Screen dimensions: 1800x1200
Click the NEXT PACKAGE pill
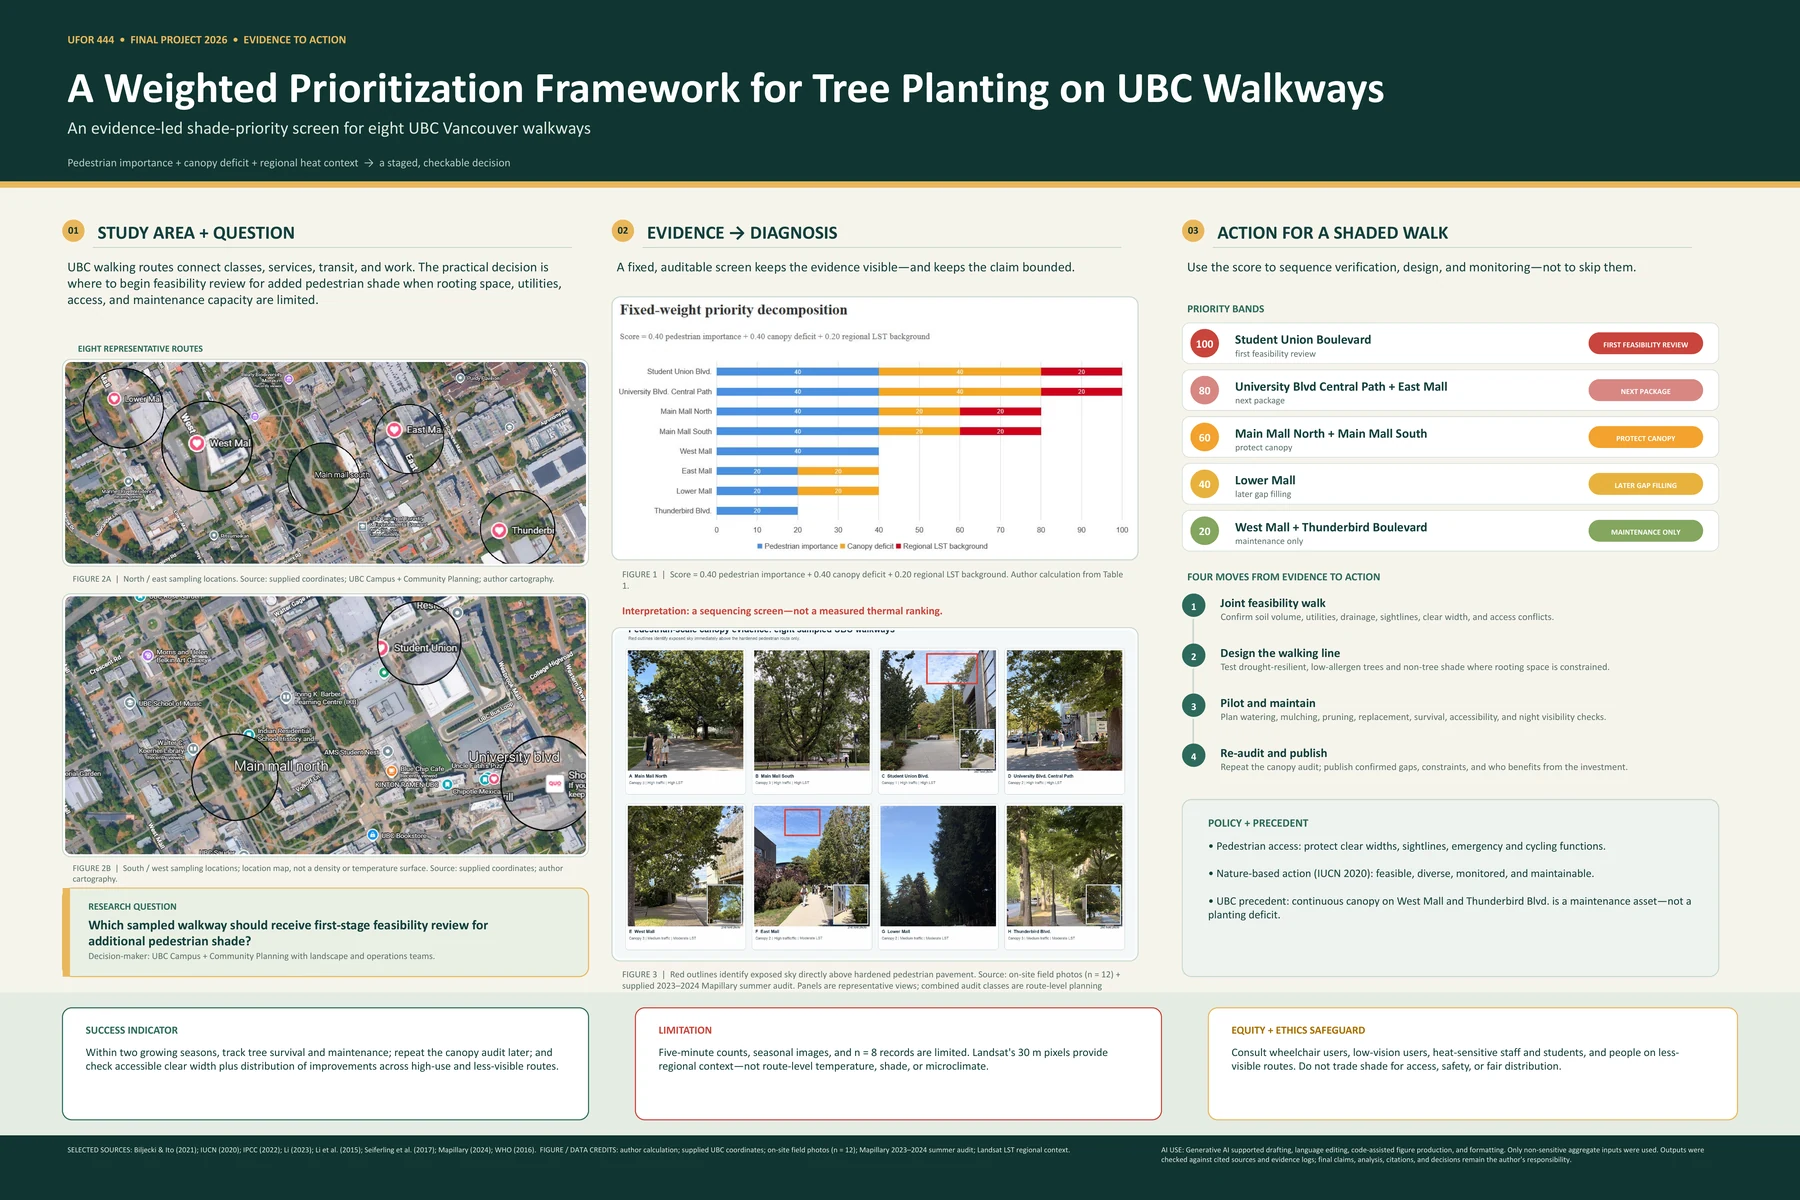[1645, 391]
